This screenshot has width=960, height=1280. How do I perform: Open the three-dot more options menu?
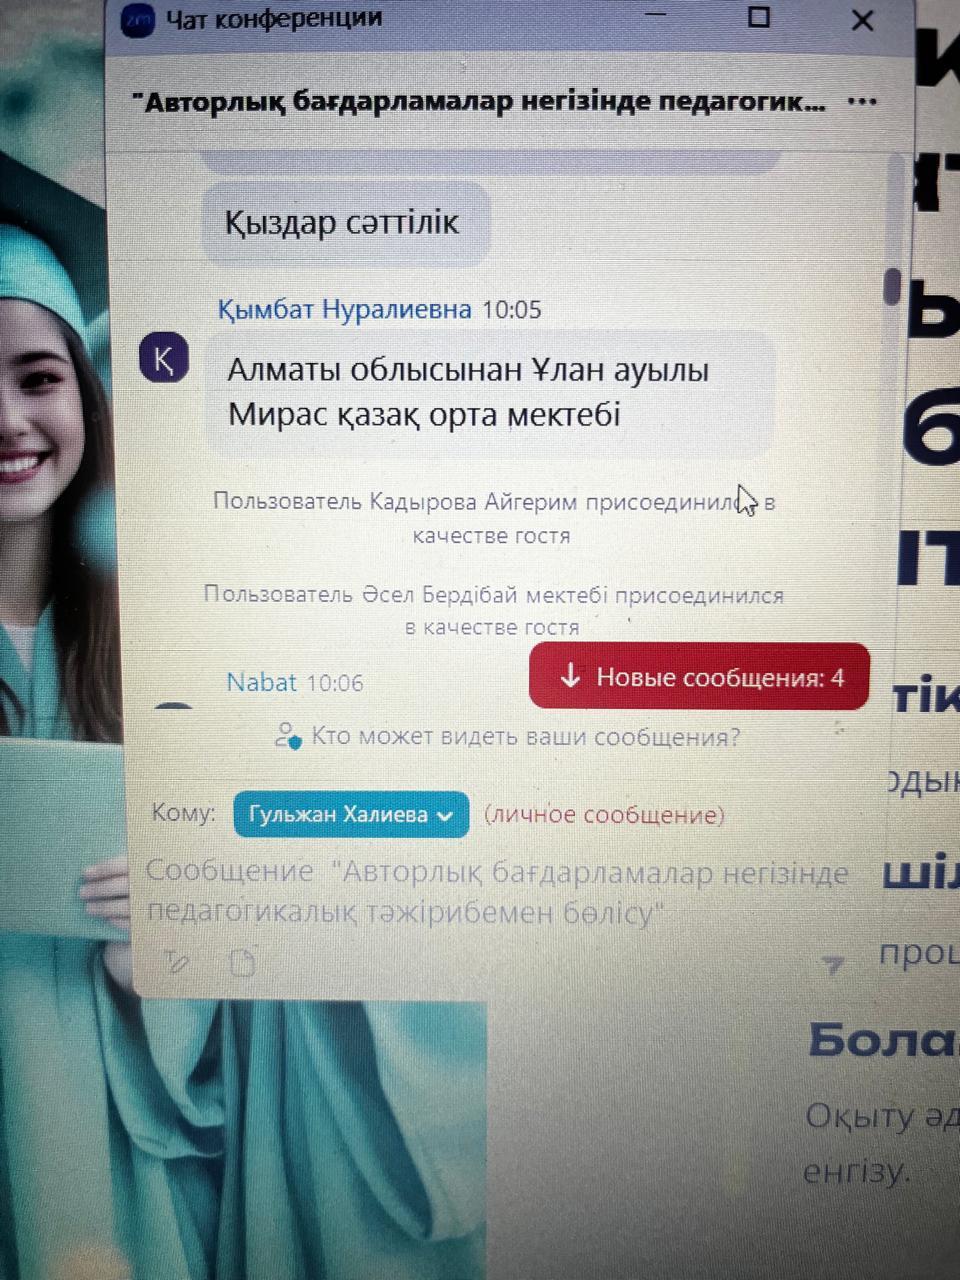coord(861,101)
